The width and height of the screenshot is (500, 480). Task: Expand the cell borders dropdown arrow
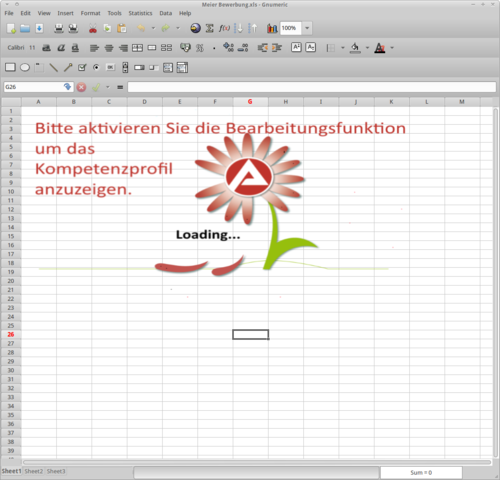click(343, 48)
